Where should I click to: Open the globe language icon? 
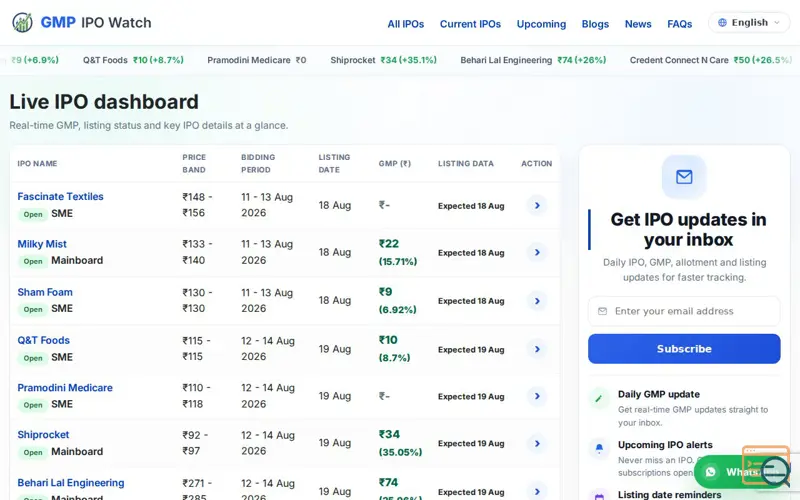(722, 22)
